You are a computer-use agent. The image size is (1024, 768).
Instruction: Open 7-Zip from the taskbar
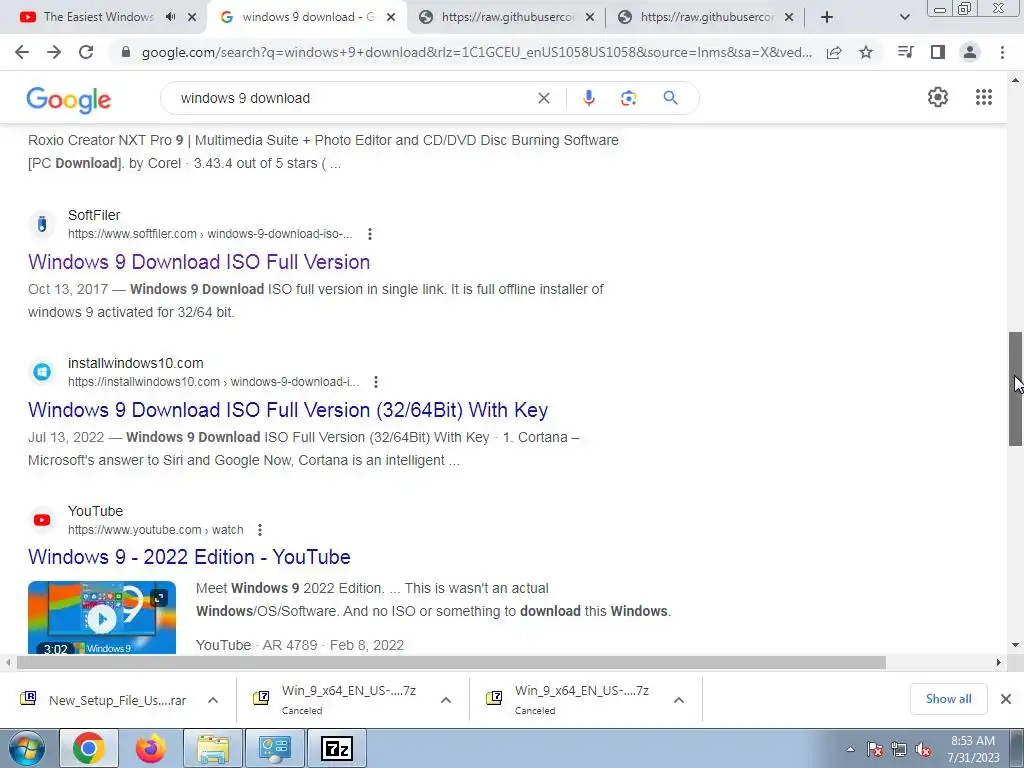tap(337, 748)
